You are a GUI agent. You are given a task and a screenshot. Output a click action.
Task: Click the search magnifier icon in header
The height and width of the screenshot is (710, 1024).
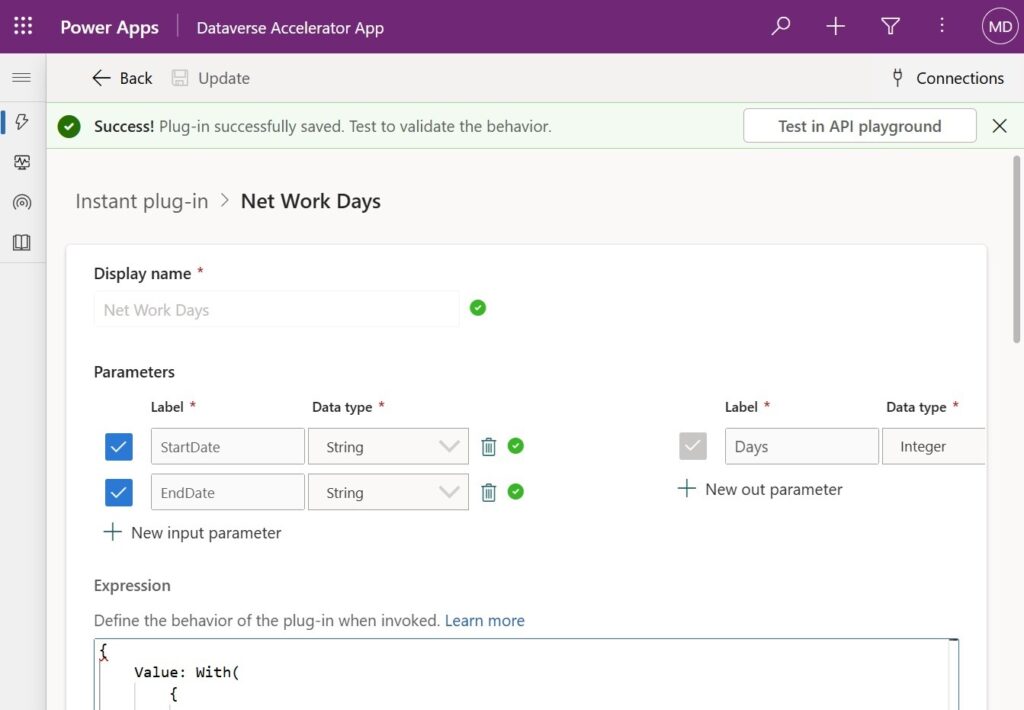(x=780, y=26)
